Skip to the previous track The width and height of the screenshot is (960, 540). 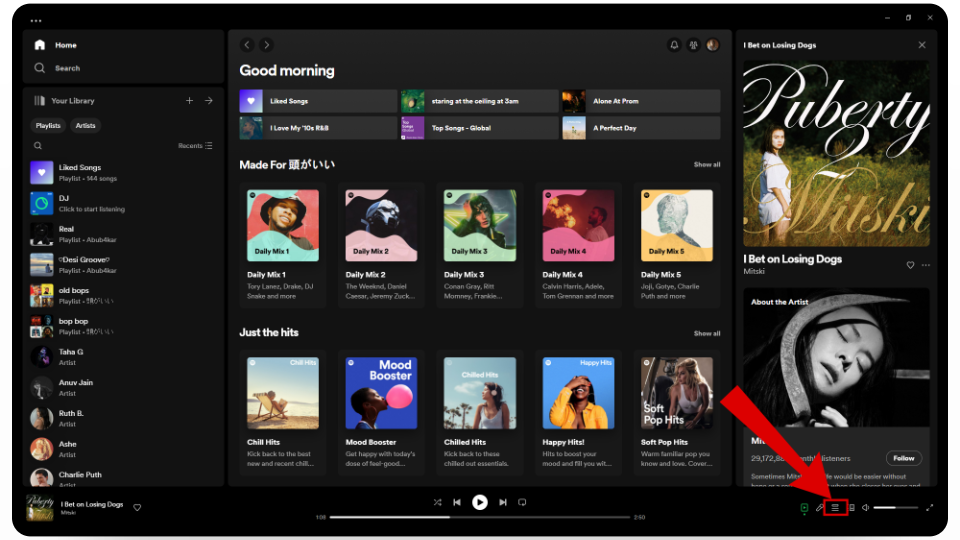457,502
